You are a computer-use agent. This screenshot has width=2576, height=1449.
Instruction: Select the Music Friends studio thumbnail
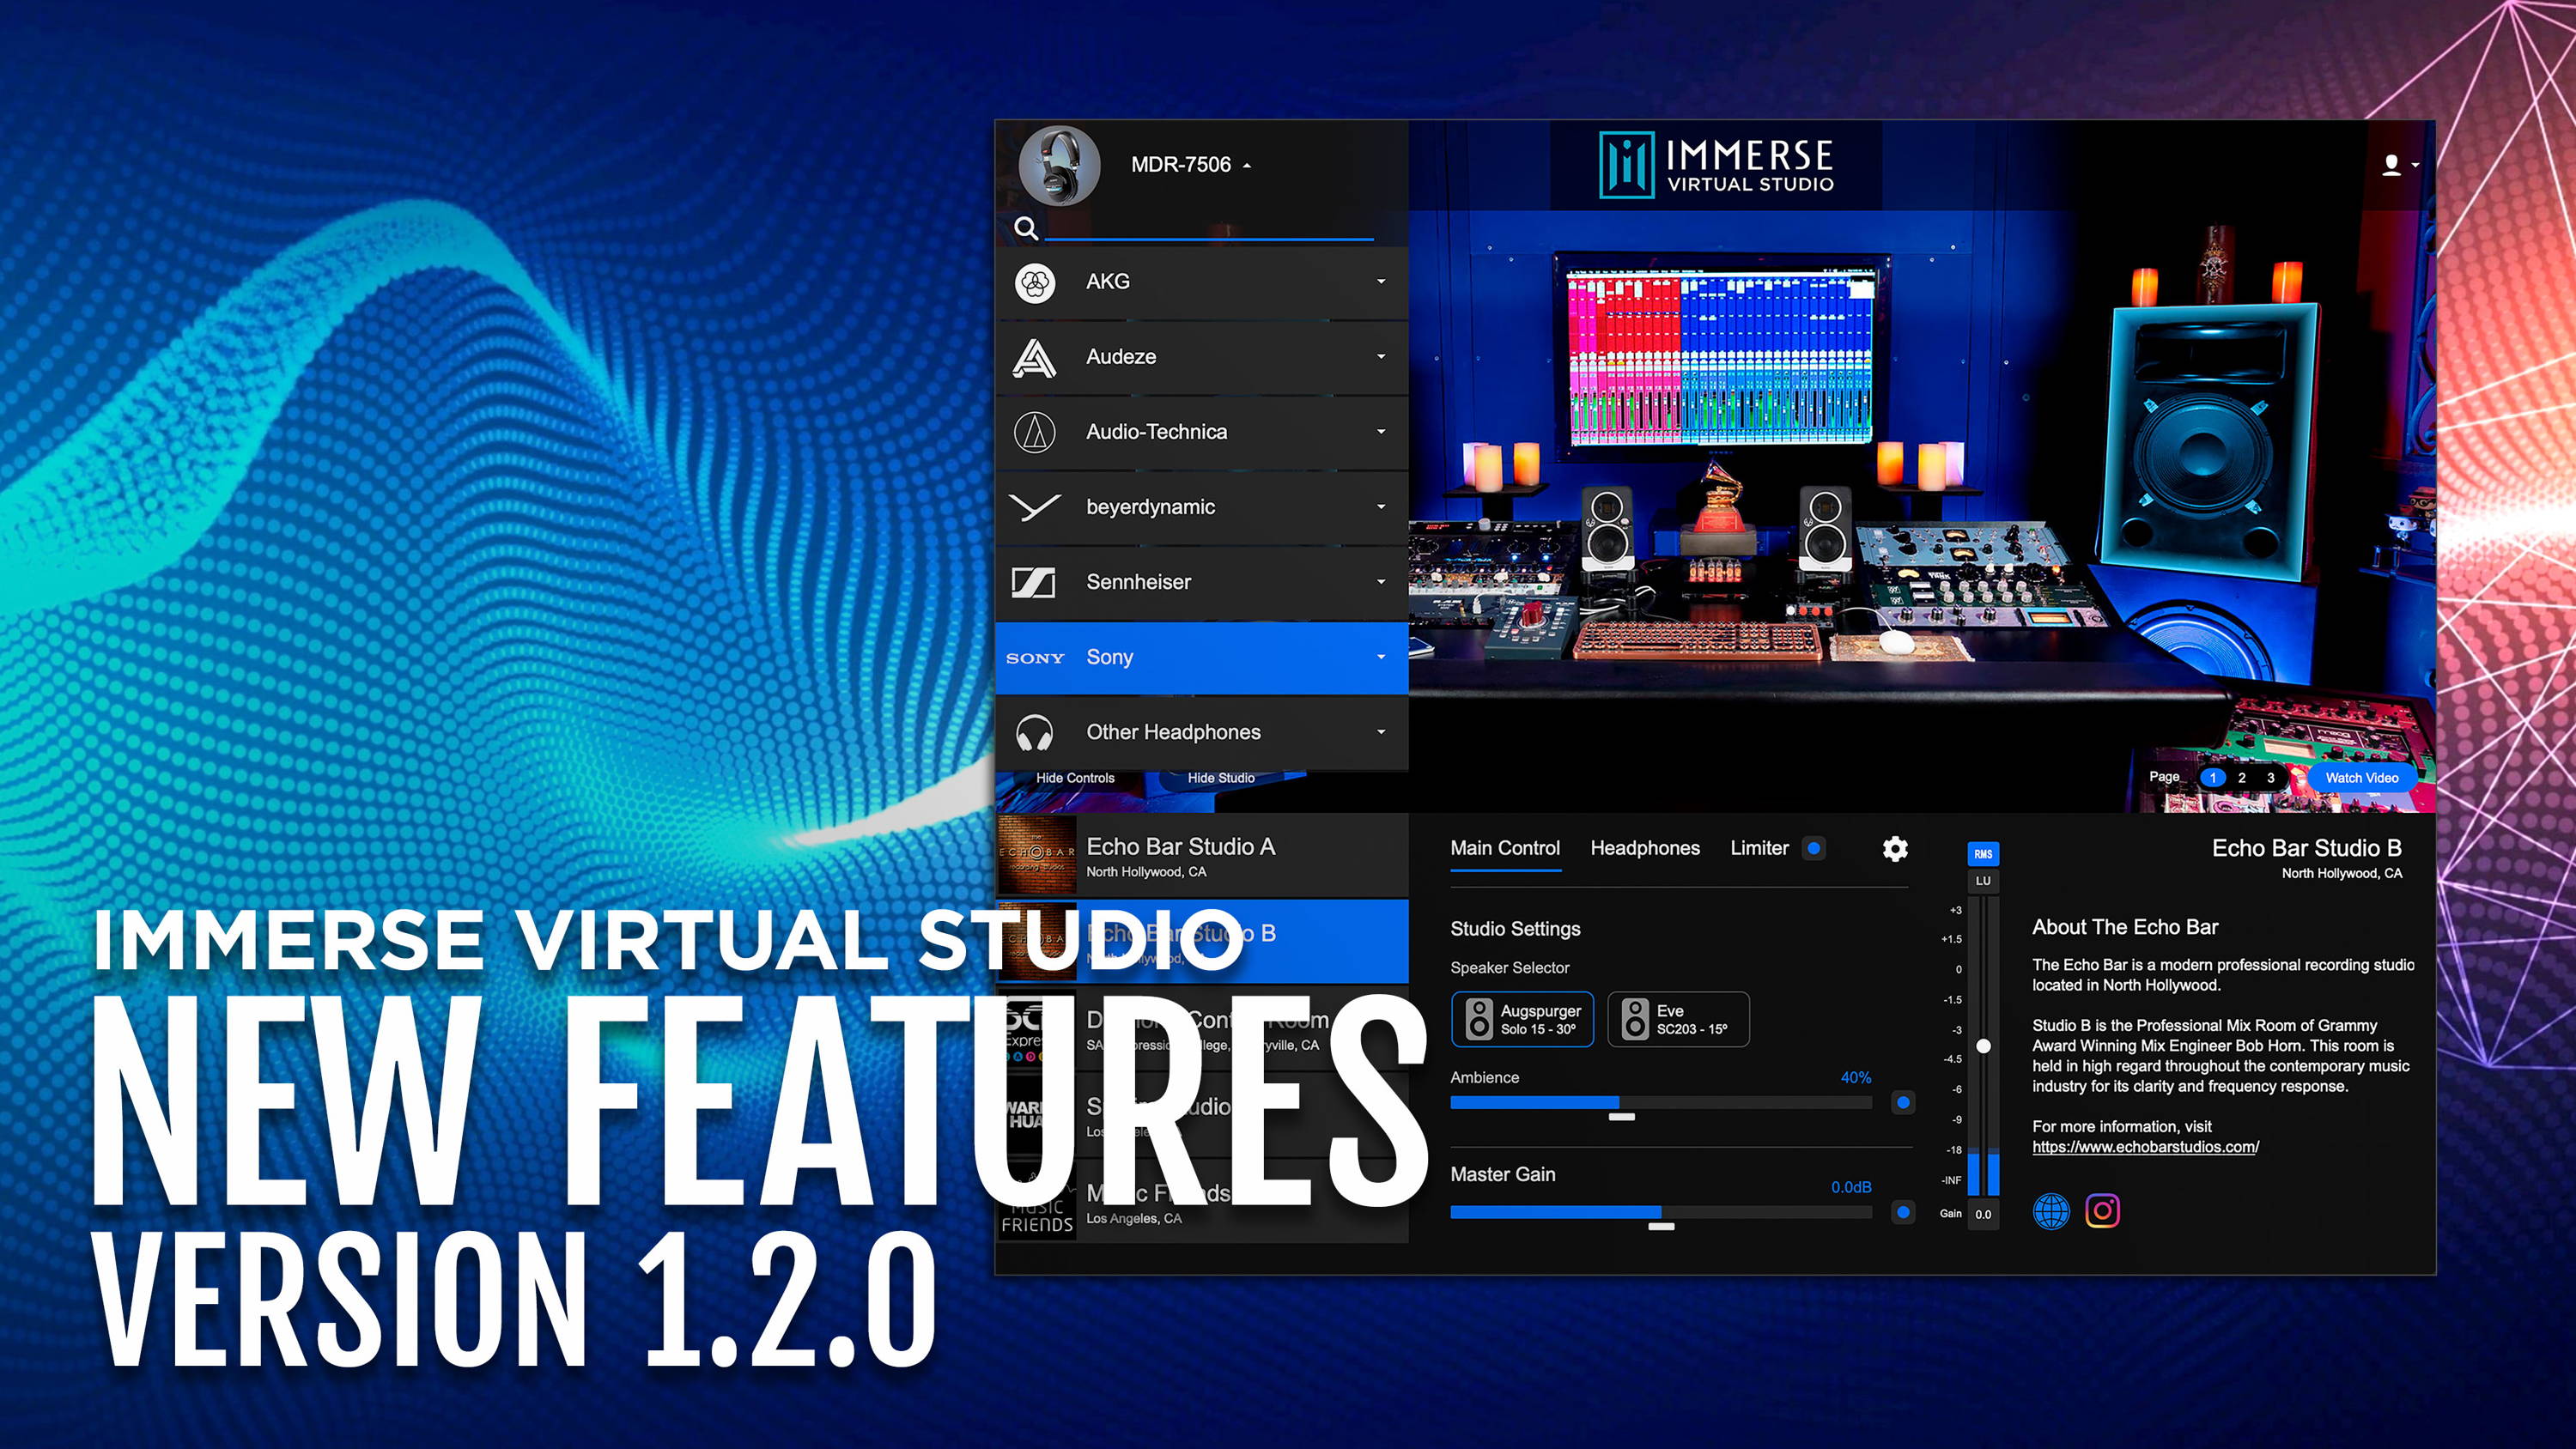coord(1037,1203)
